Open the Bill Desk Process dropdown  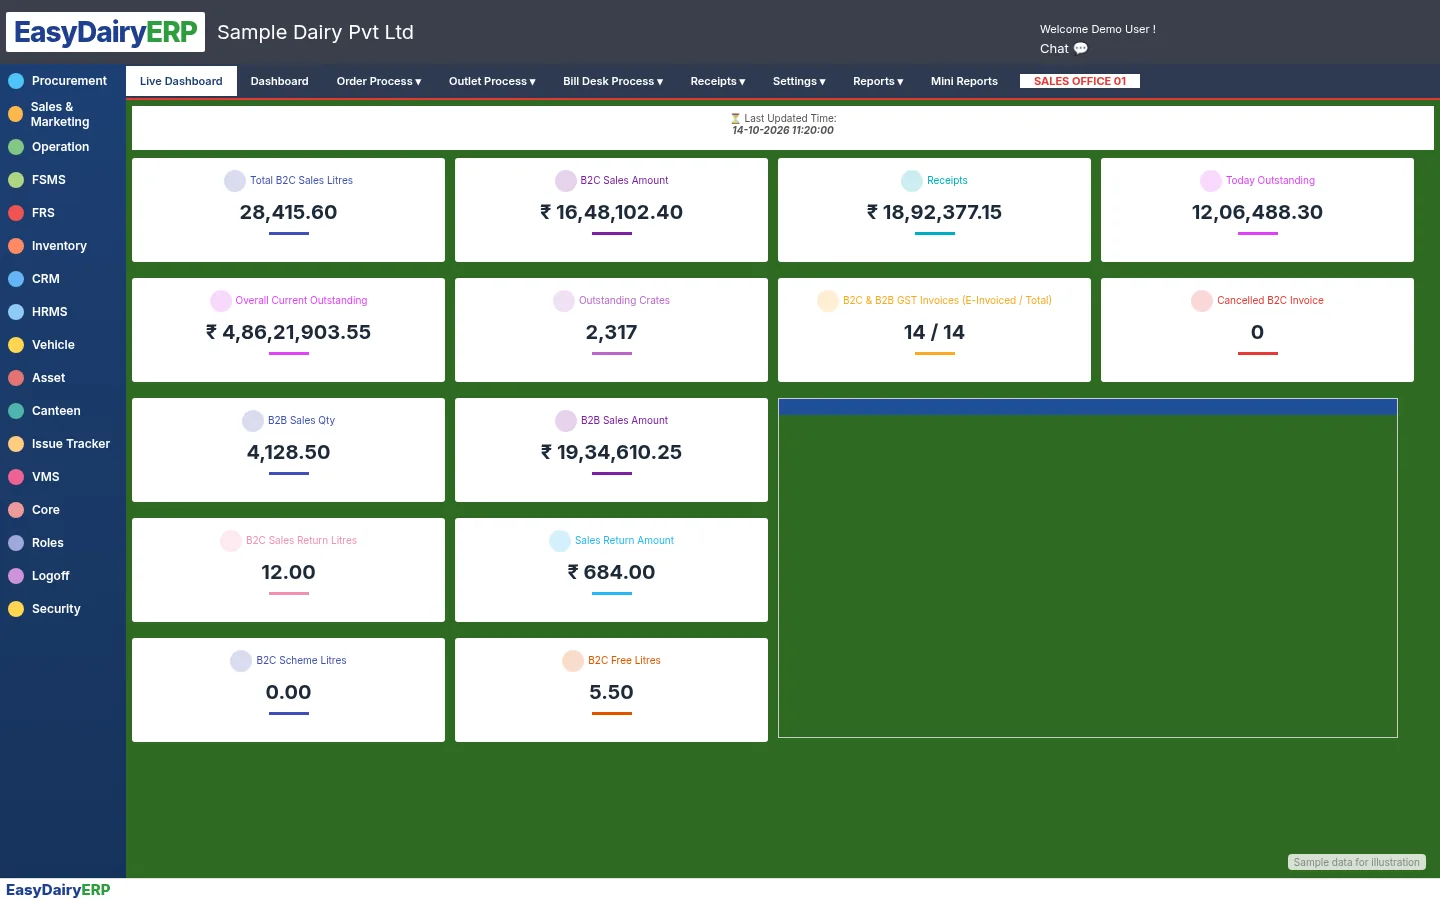click(x=613, y=81)
